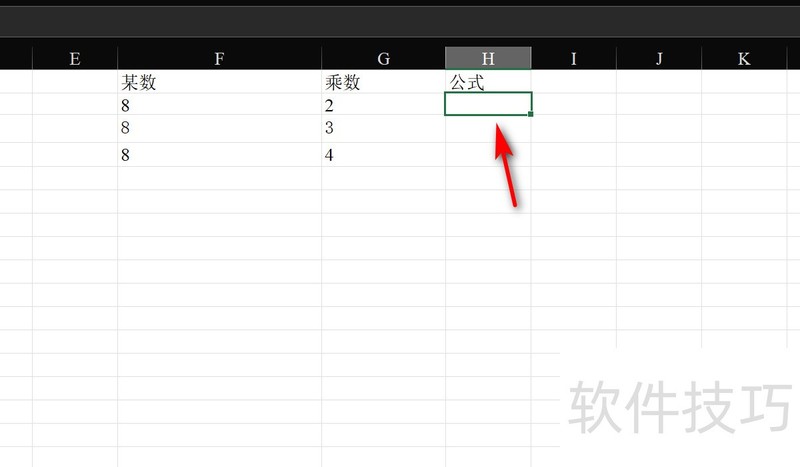
Task: Click the fill handle of selected cell
Action: click(530, 115)
